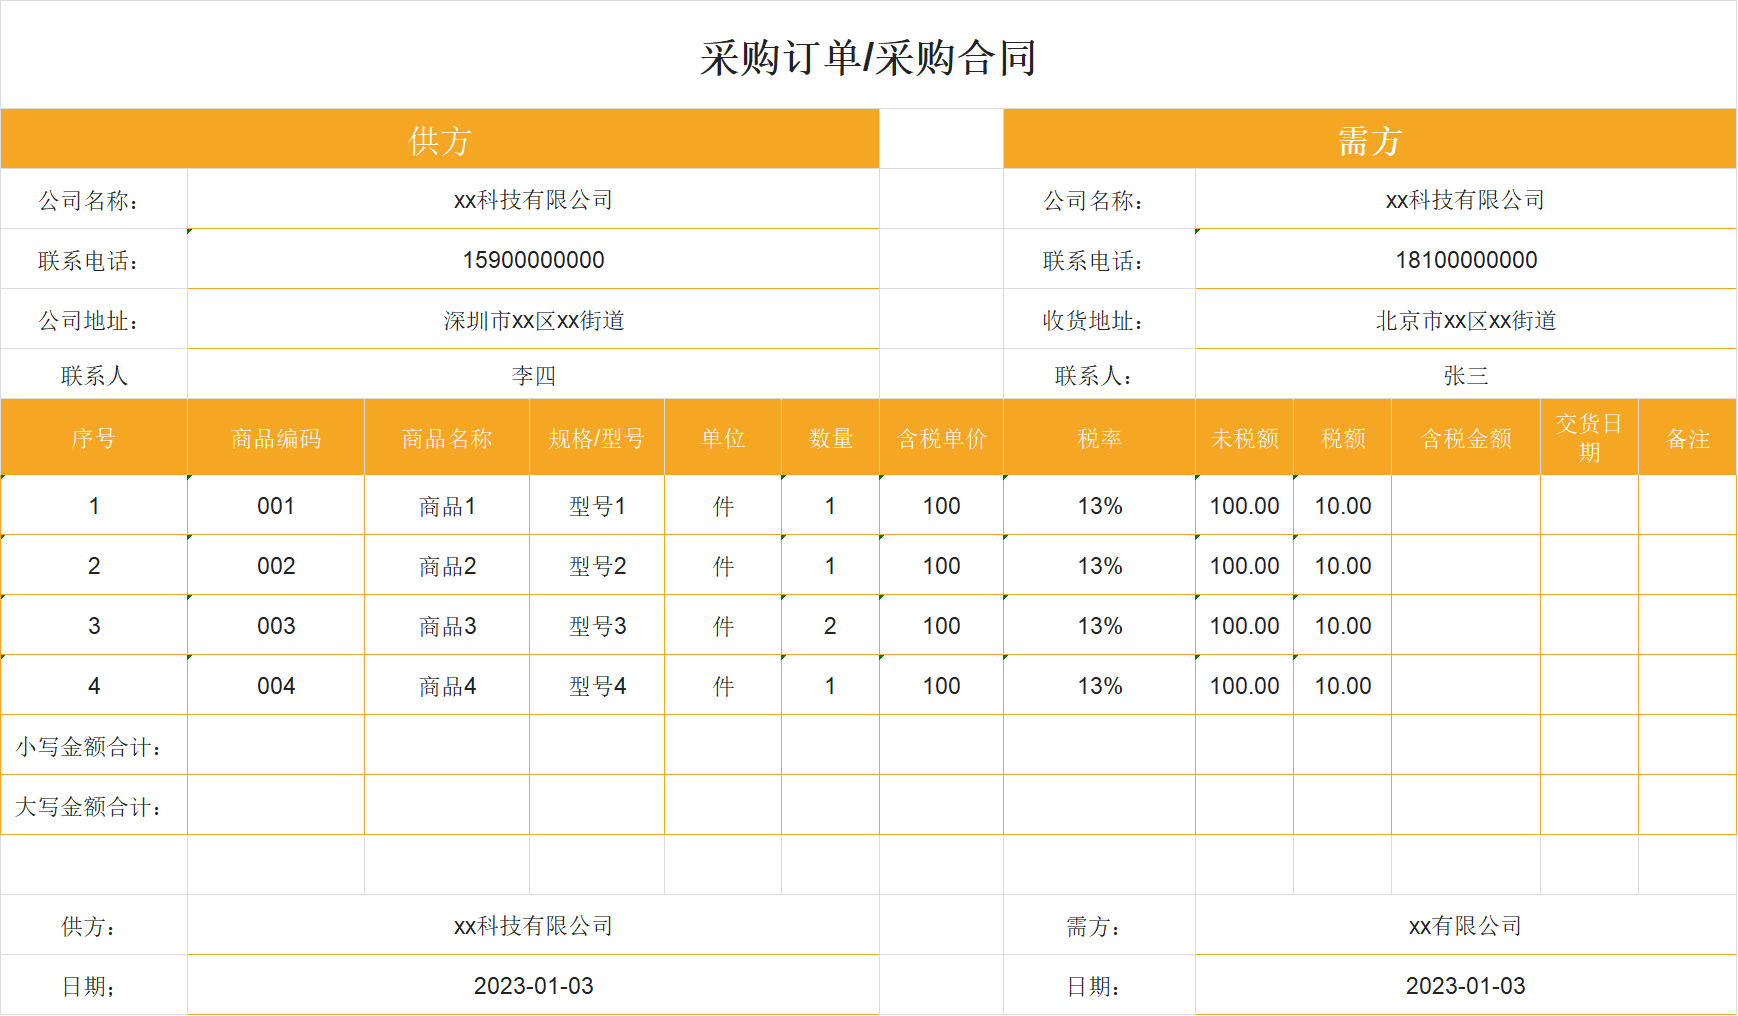Viewport: 1738px width, 1016px height.
Task: Select the address 北京市xx区xx街道
Action: (1466, 320)
